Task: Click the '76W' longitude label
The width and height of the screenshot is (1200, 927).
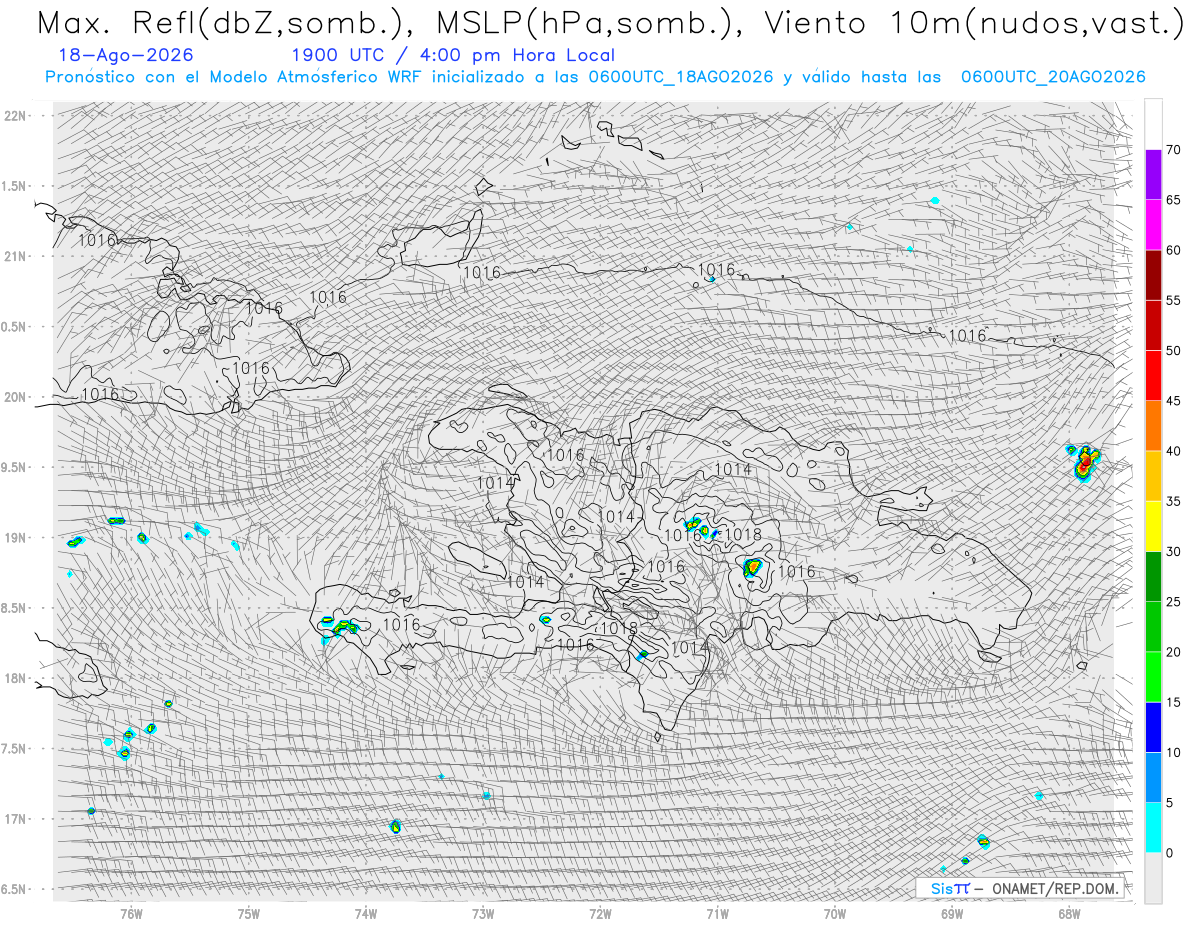Action: click(x=132, y=912)
